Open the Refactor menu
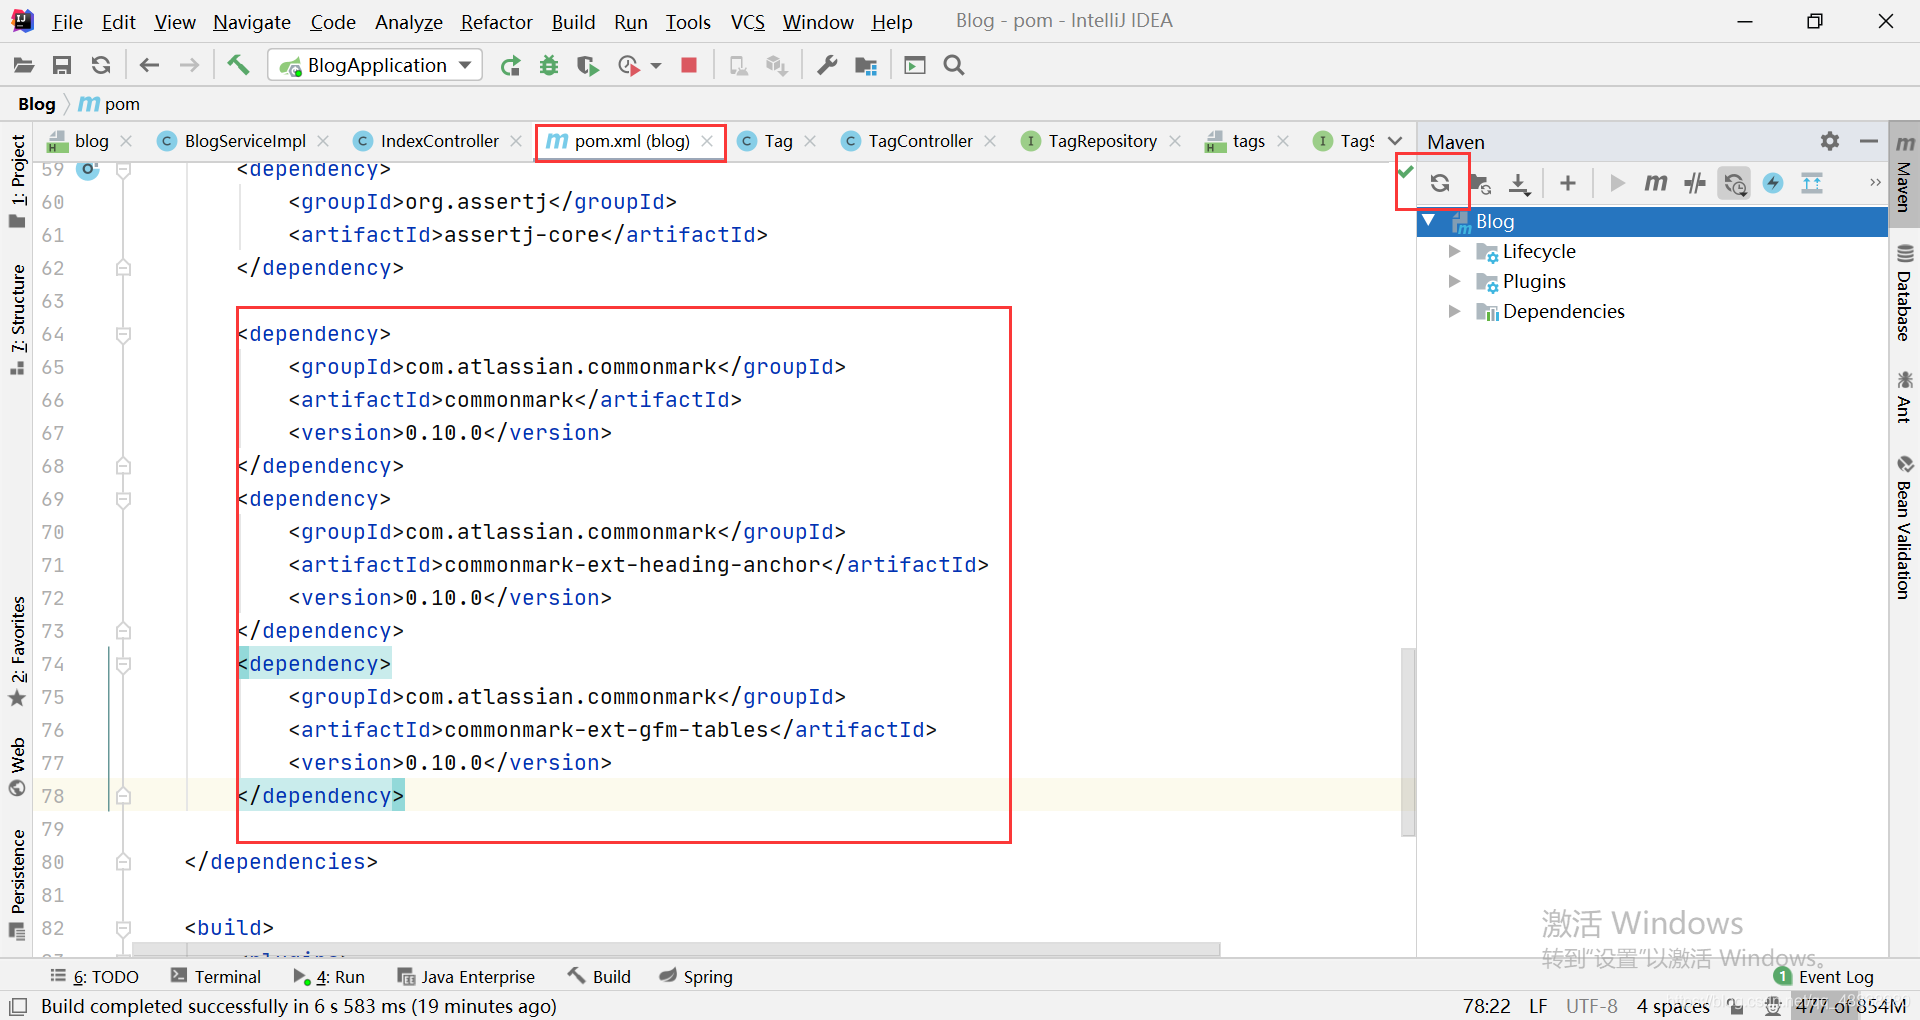 coord(496,21)
